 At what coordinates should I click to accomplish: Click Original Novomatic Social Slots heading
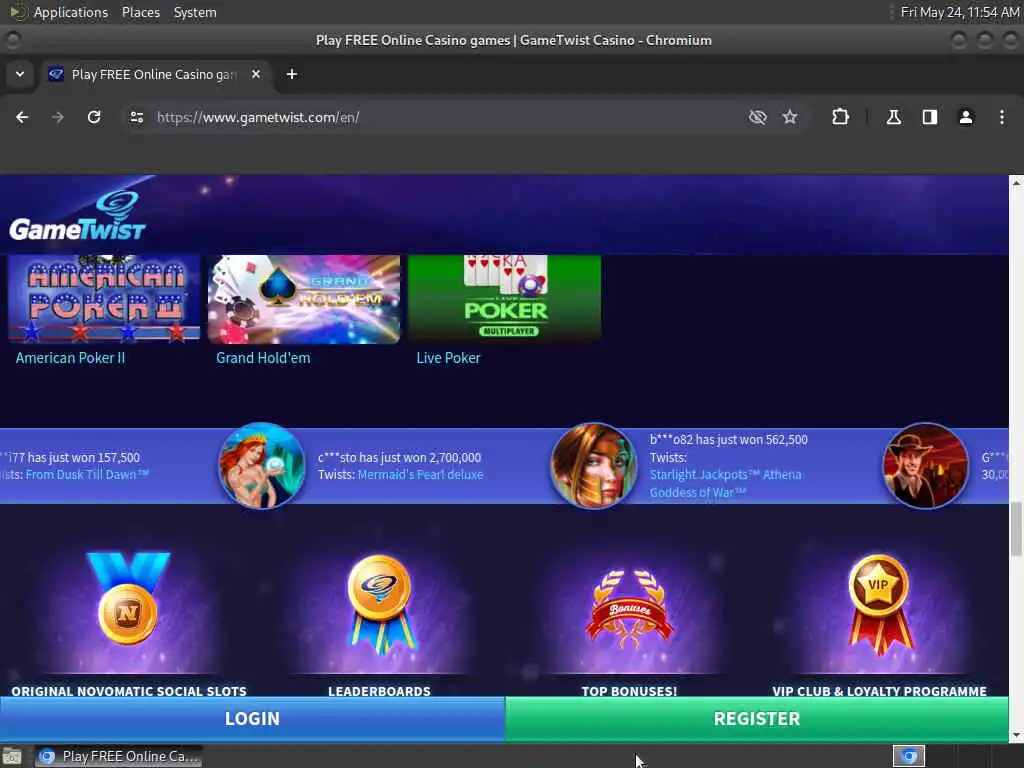pyautogui.click(x=129, y=690)
